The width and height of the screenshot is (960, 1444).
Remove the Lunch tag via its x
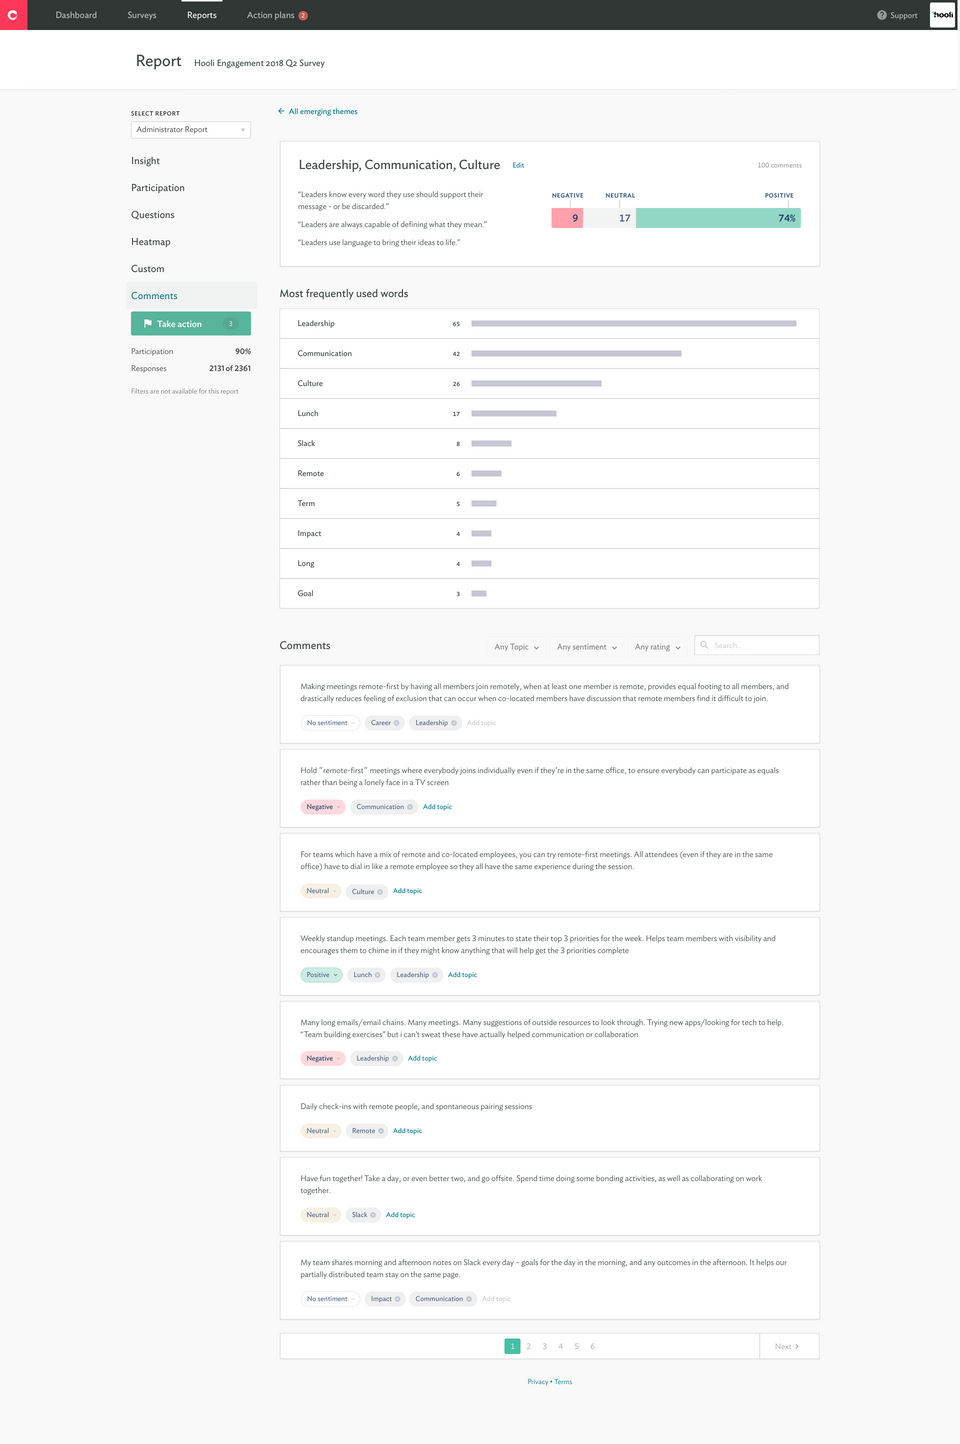pos(377,975)
